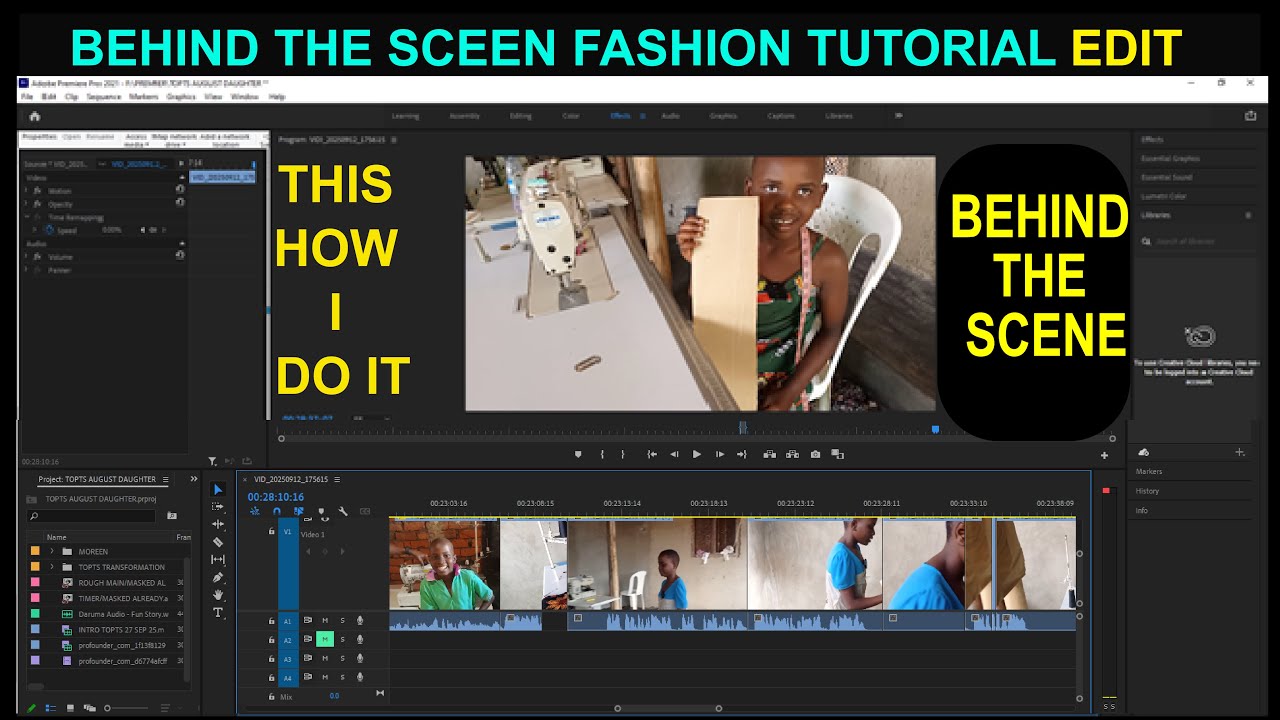
Task: Toggle Snap in timeline (magnet icon)
Action: (277, 511)
